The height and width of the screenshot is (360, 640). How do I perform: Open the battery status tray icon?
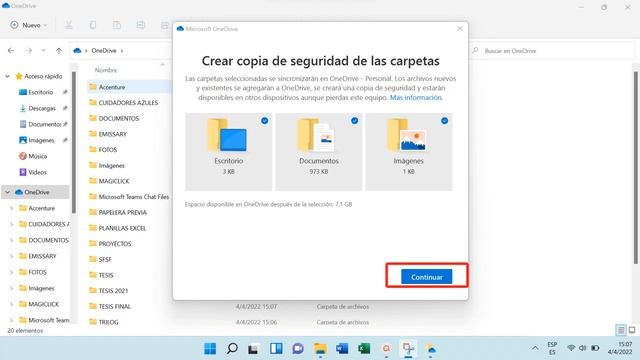pyautogui.click(x=595, y=348)
